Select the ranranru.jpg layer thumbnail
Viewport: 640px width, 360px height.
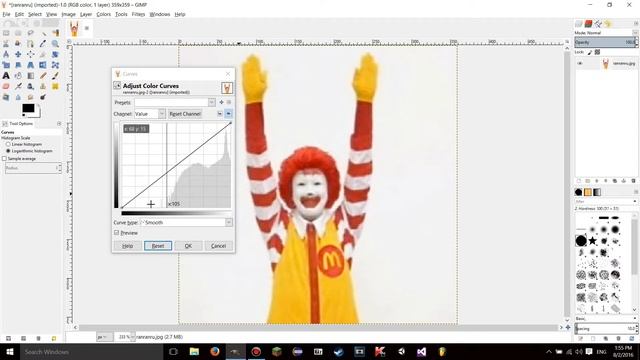606,63
